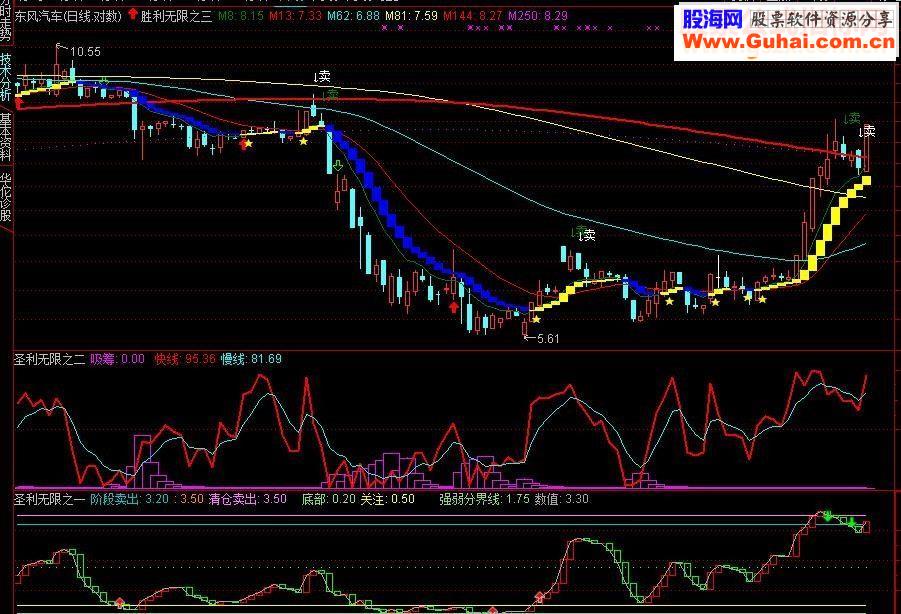Click the 10.55 high price label
Viewport: 901px width, 614px height.
85,52
